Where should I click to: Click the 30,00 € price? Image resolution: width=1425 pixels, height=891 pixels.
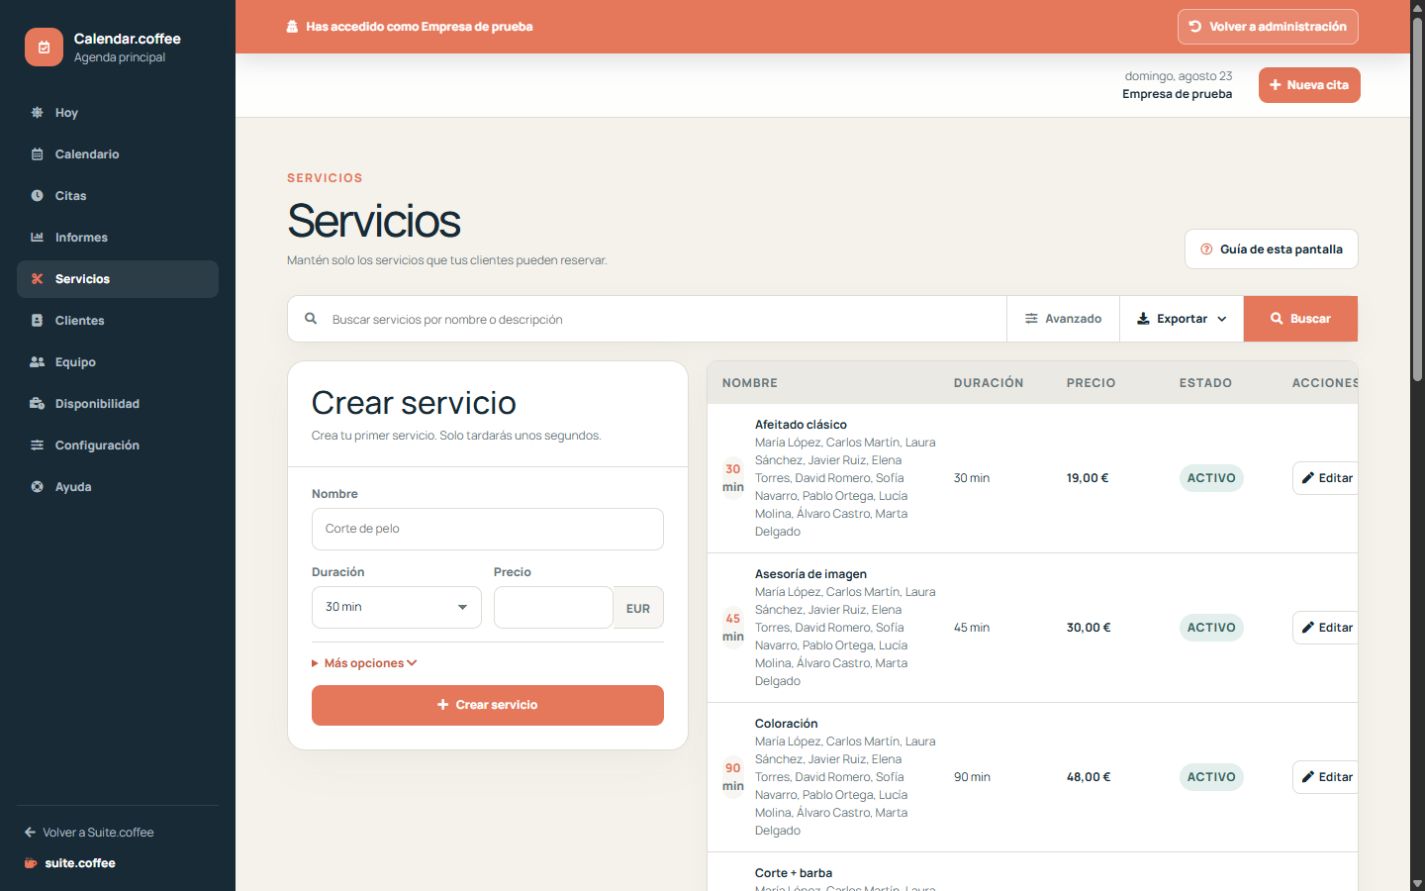(1088, 628)
